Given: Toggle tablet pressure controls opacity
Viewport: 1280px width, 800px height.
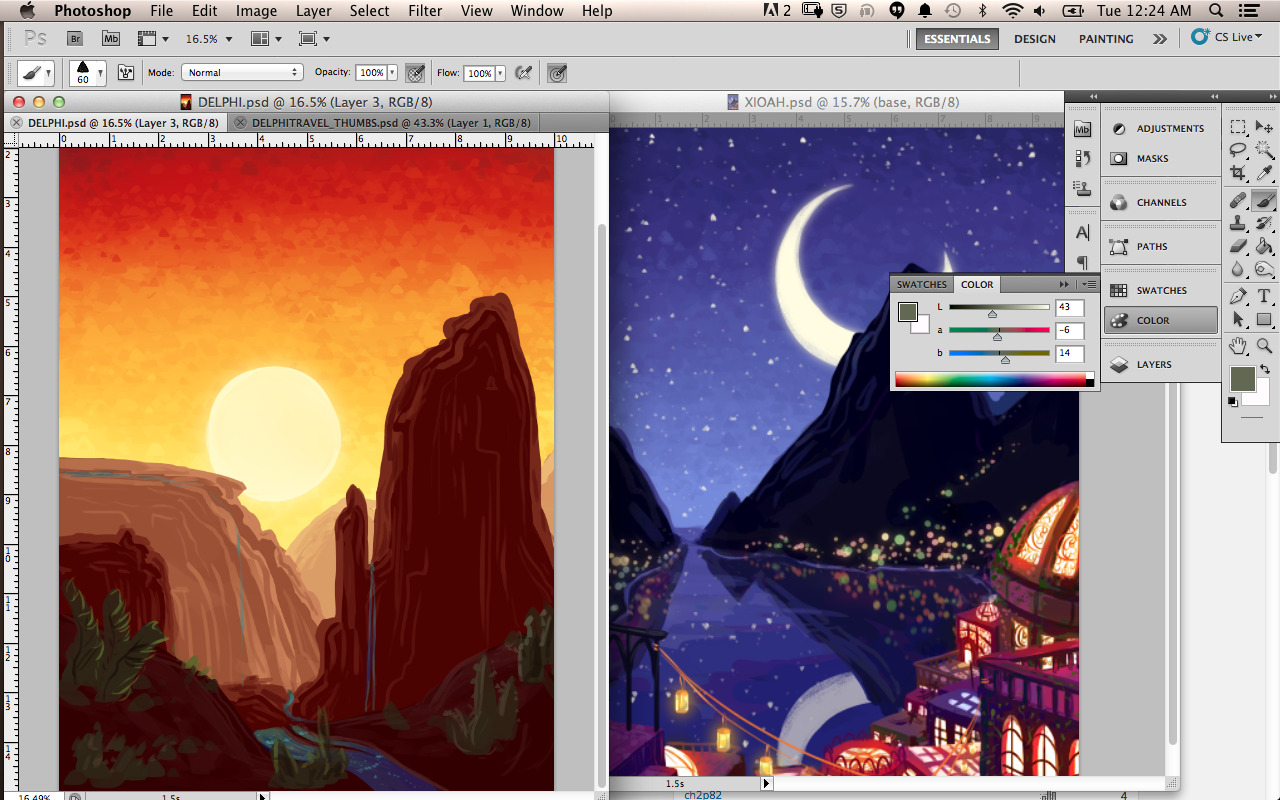Looking at the screenshot, I should point(415,73).
